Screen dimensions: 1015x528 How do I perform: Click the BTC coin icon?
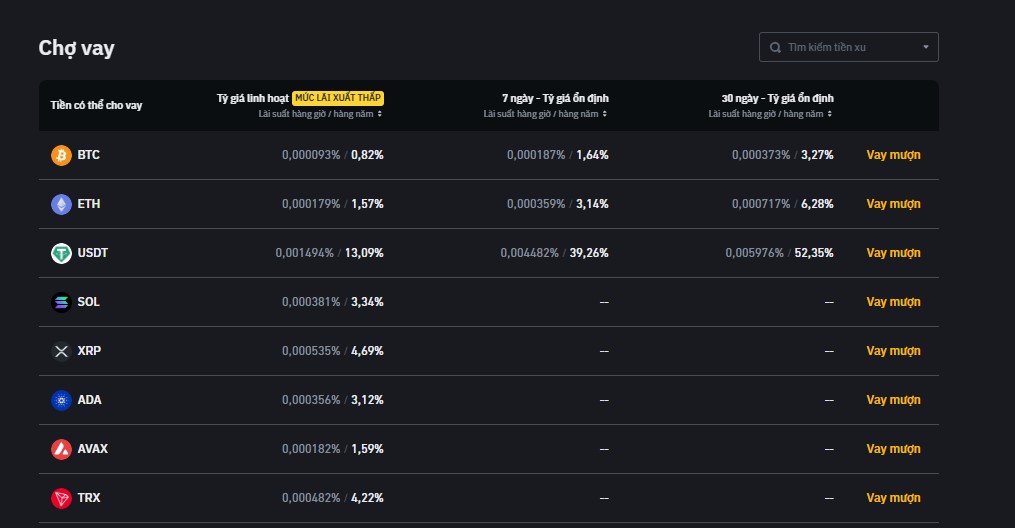click(x=61, y=155)
